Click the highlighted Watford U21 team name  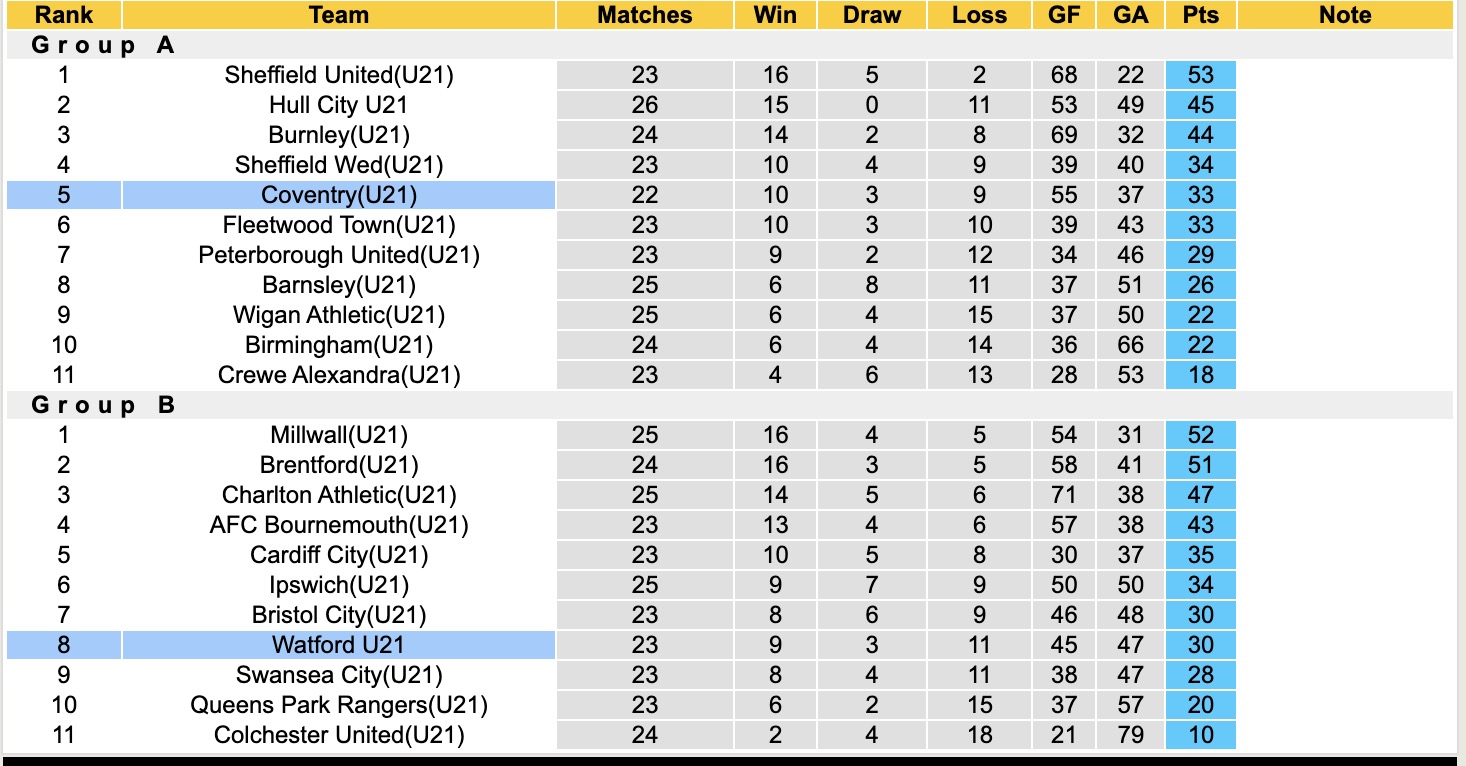pyautogui.click(x=339, y=645)
